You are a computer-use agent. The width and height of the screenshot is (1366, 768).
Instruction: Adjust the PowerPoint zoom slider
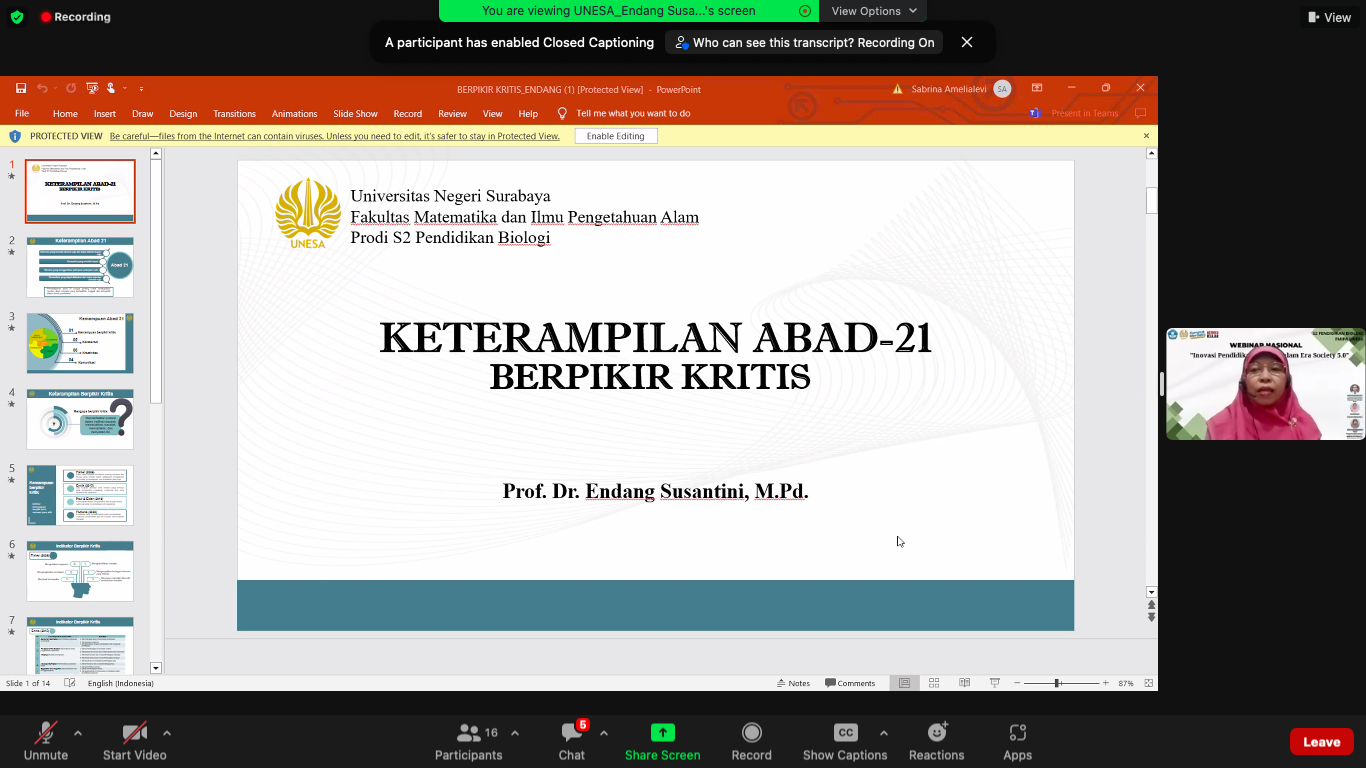(x=1057, y=683)
